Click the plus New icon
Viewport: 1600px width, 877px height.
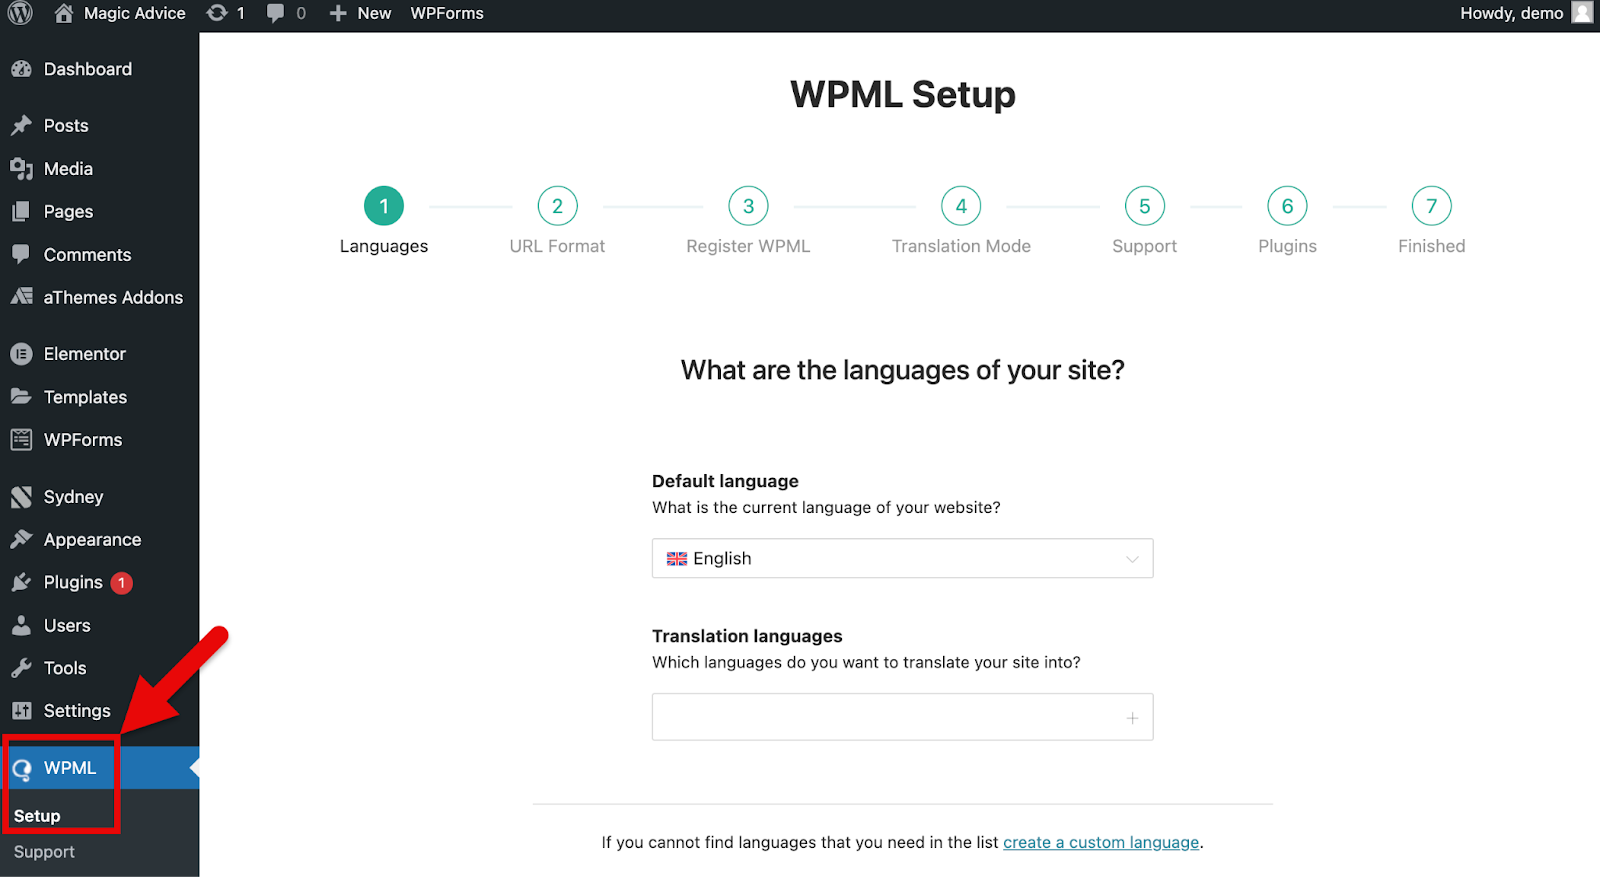pyautogui.click(x=338, y=13)
